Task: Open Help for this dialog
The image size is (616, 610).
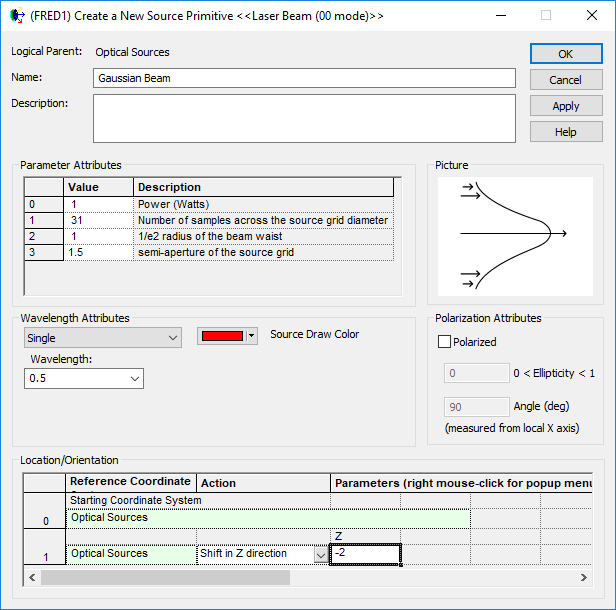Action: 565,132
